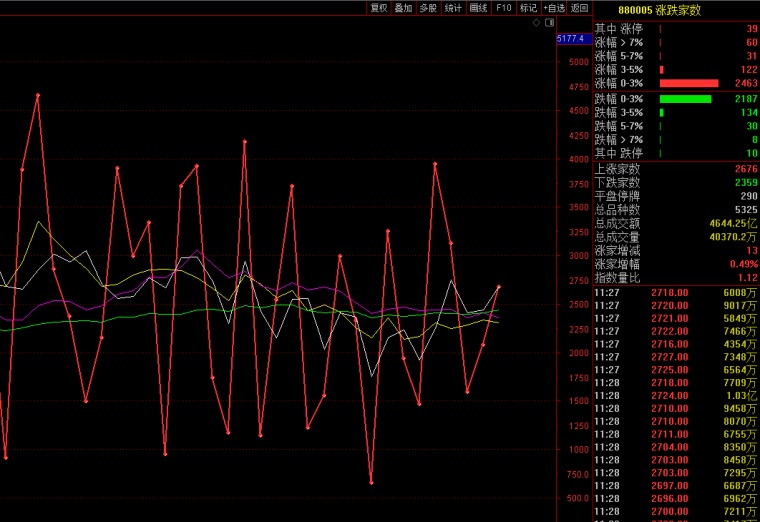Click the 总成交量 label
This screenshot has height=522, width=760.
[x=617, y=237]
